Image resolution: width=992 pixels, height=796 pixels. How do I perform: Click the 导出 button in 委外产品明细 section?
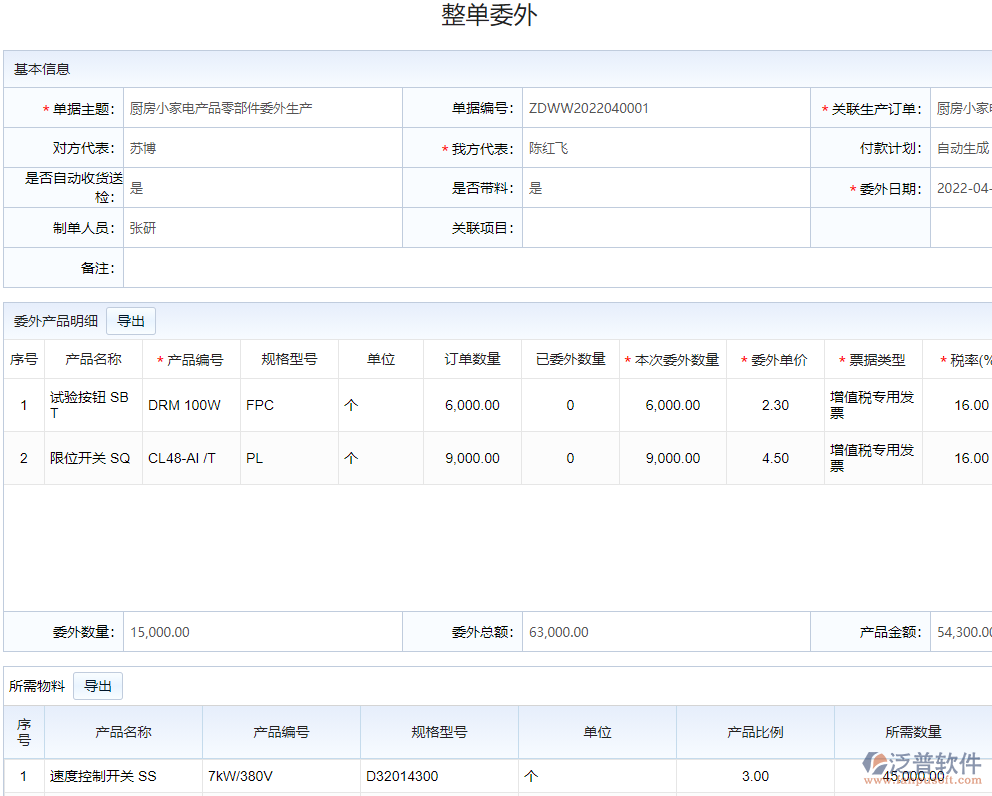[x=130, y=320]
